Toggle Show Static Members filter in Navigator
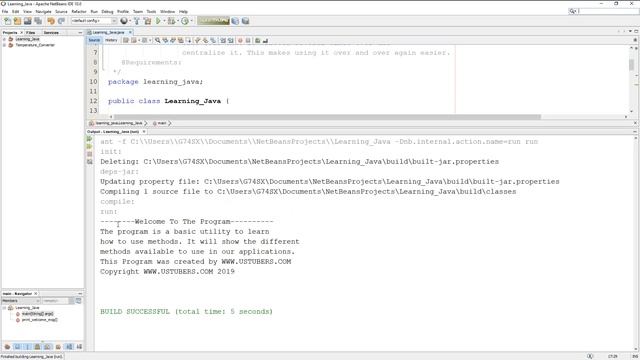 point(27,347)
